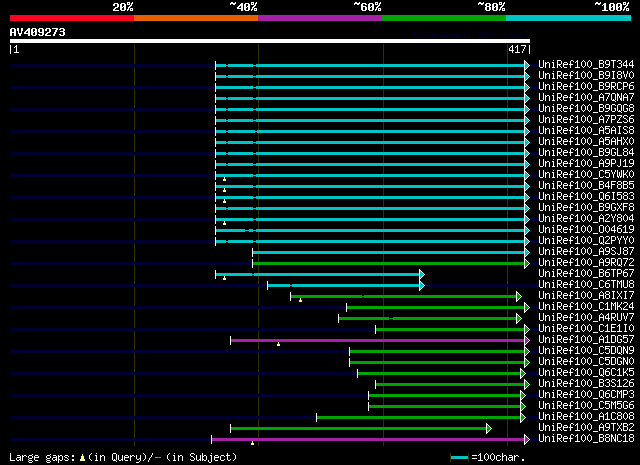Viewport: 640px width, 465px height.
Task: Select the UniRef100_A5AIS8 label
Action: [x=586, y=131]
